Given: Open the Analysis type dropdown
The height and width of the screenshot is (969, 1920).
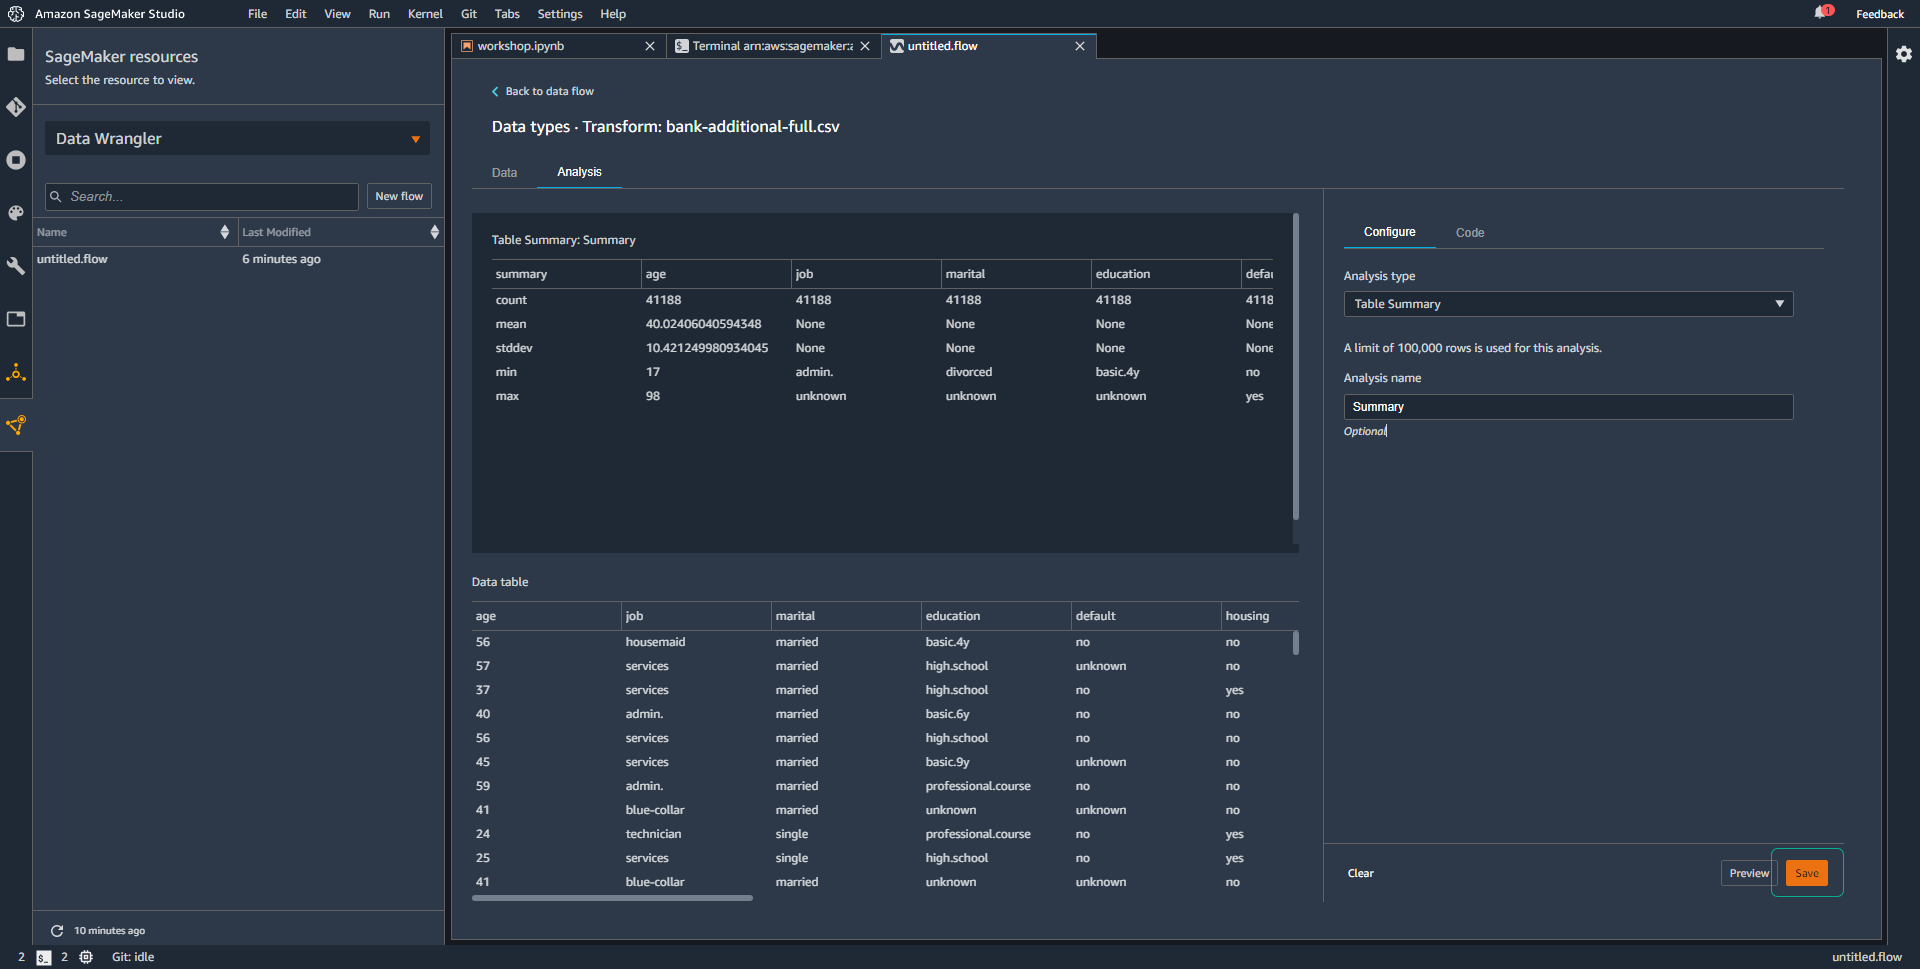Looking at the screenshot, I should pyautogui.click(x=1568, y=304).
